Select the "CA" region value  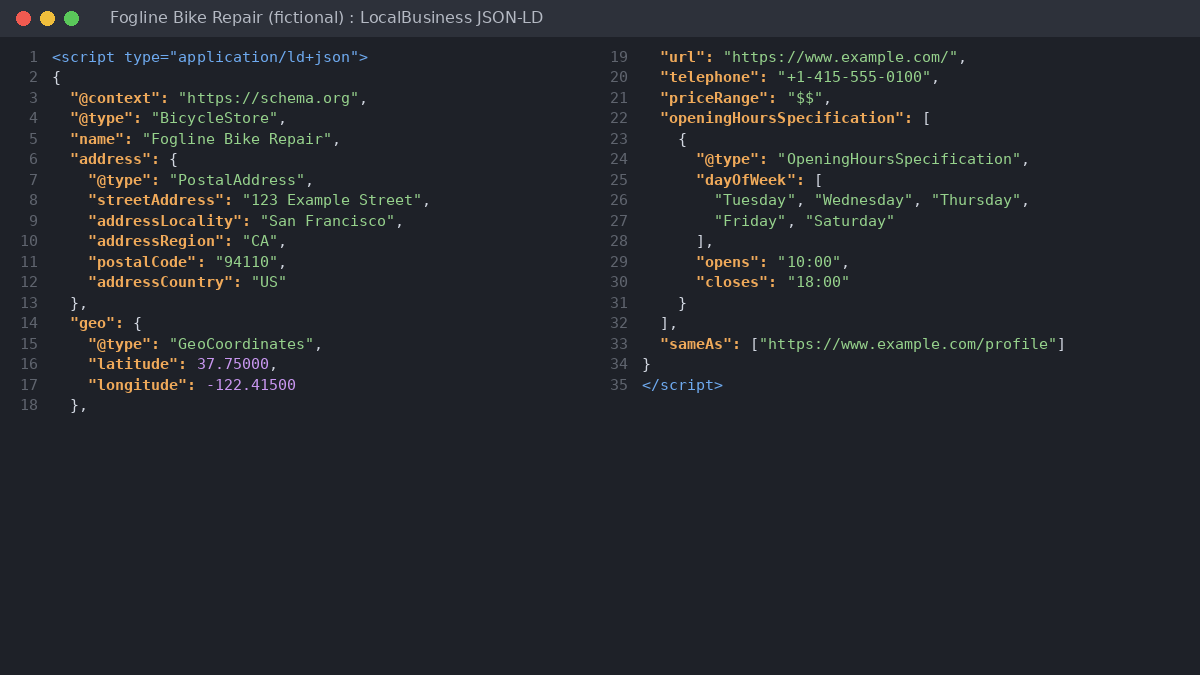click(260, 241)
